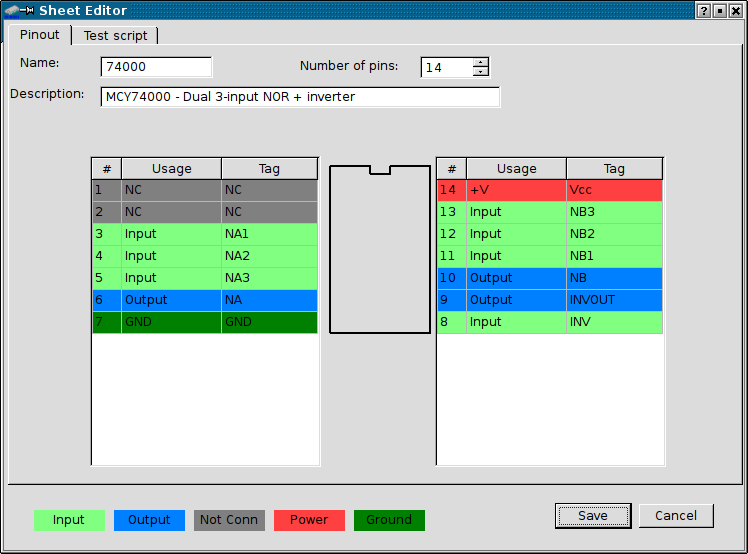Switch to the Test script tab
748x554 pixels.
(115, 35)
